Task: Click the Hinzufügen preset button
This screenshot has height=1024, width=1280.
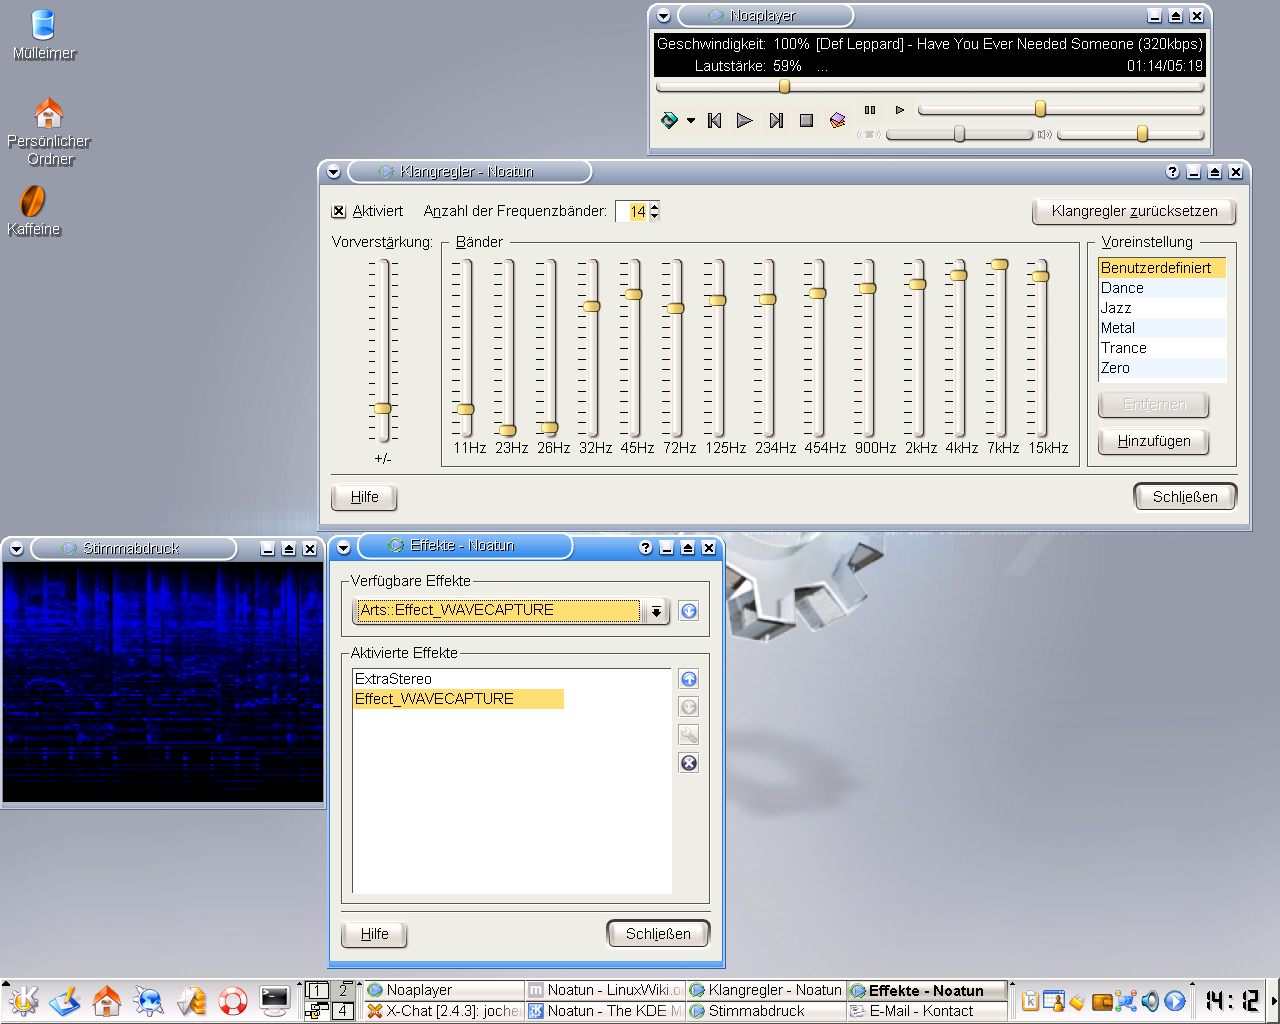Action: (1153, 441)
